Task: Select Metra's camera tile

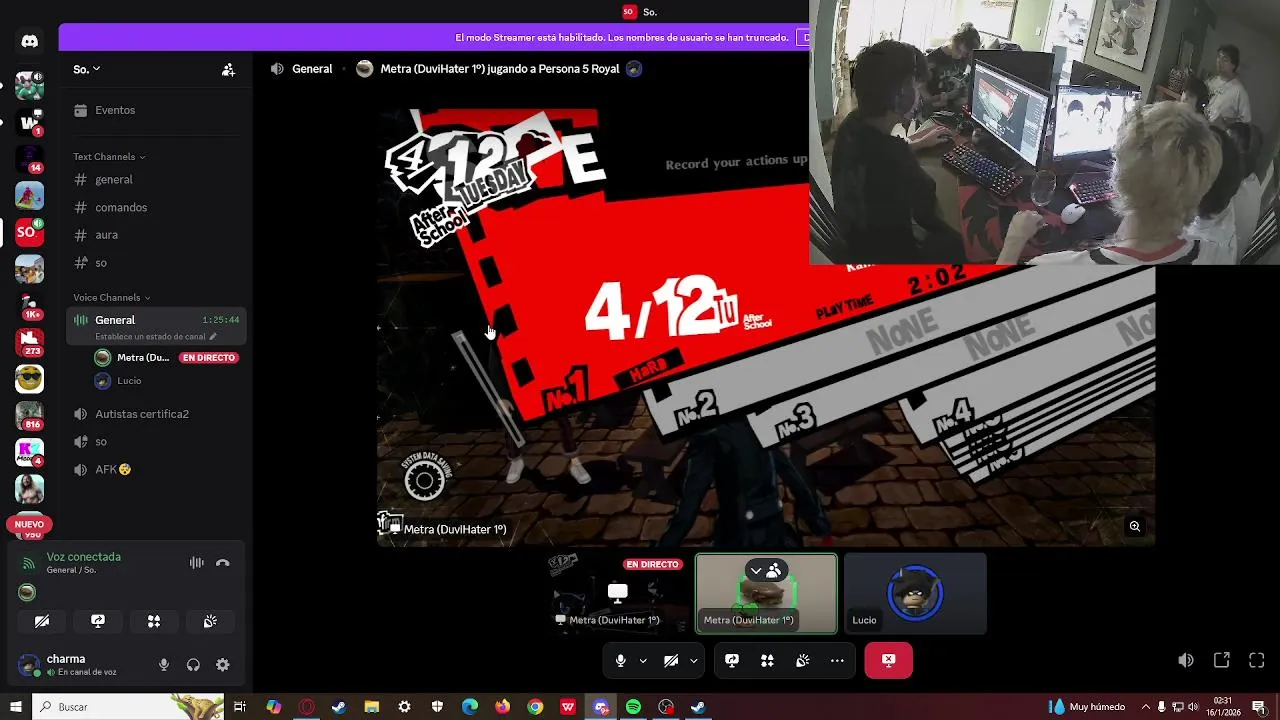Action: 767,594
